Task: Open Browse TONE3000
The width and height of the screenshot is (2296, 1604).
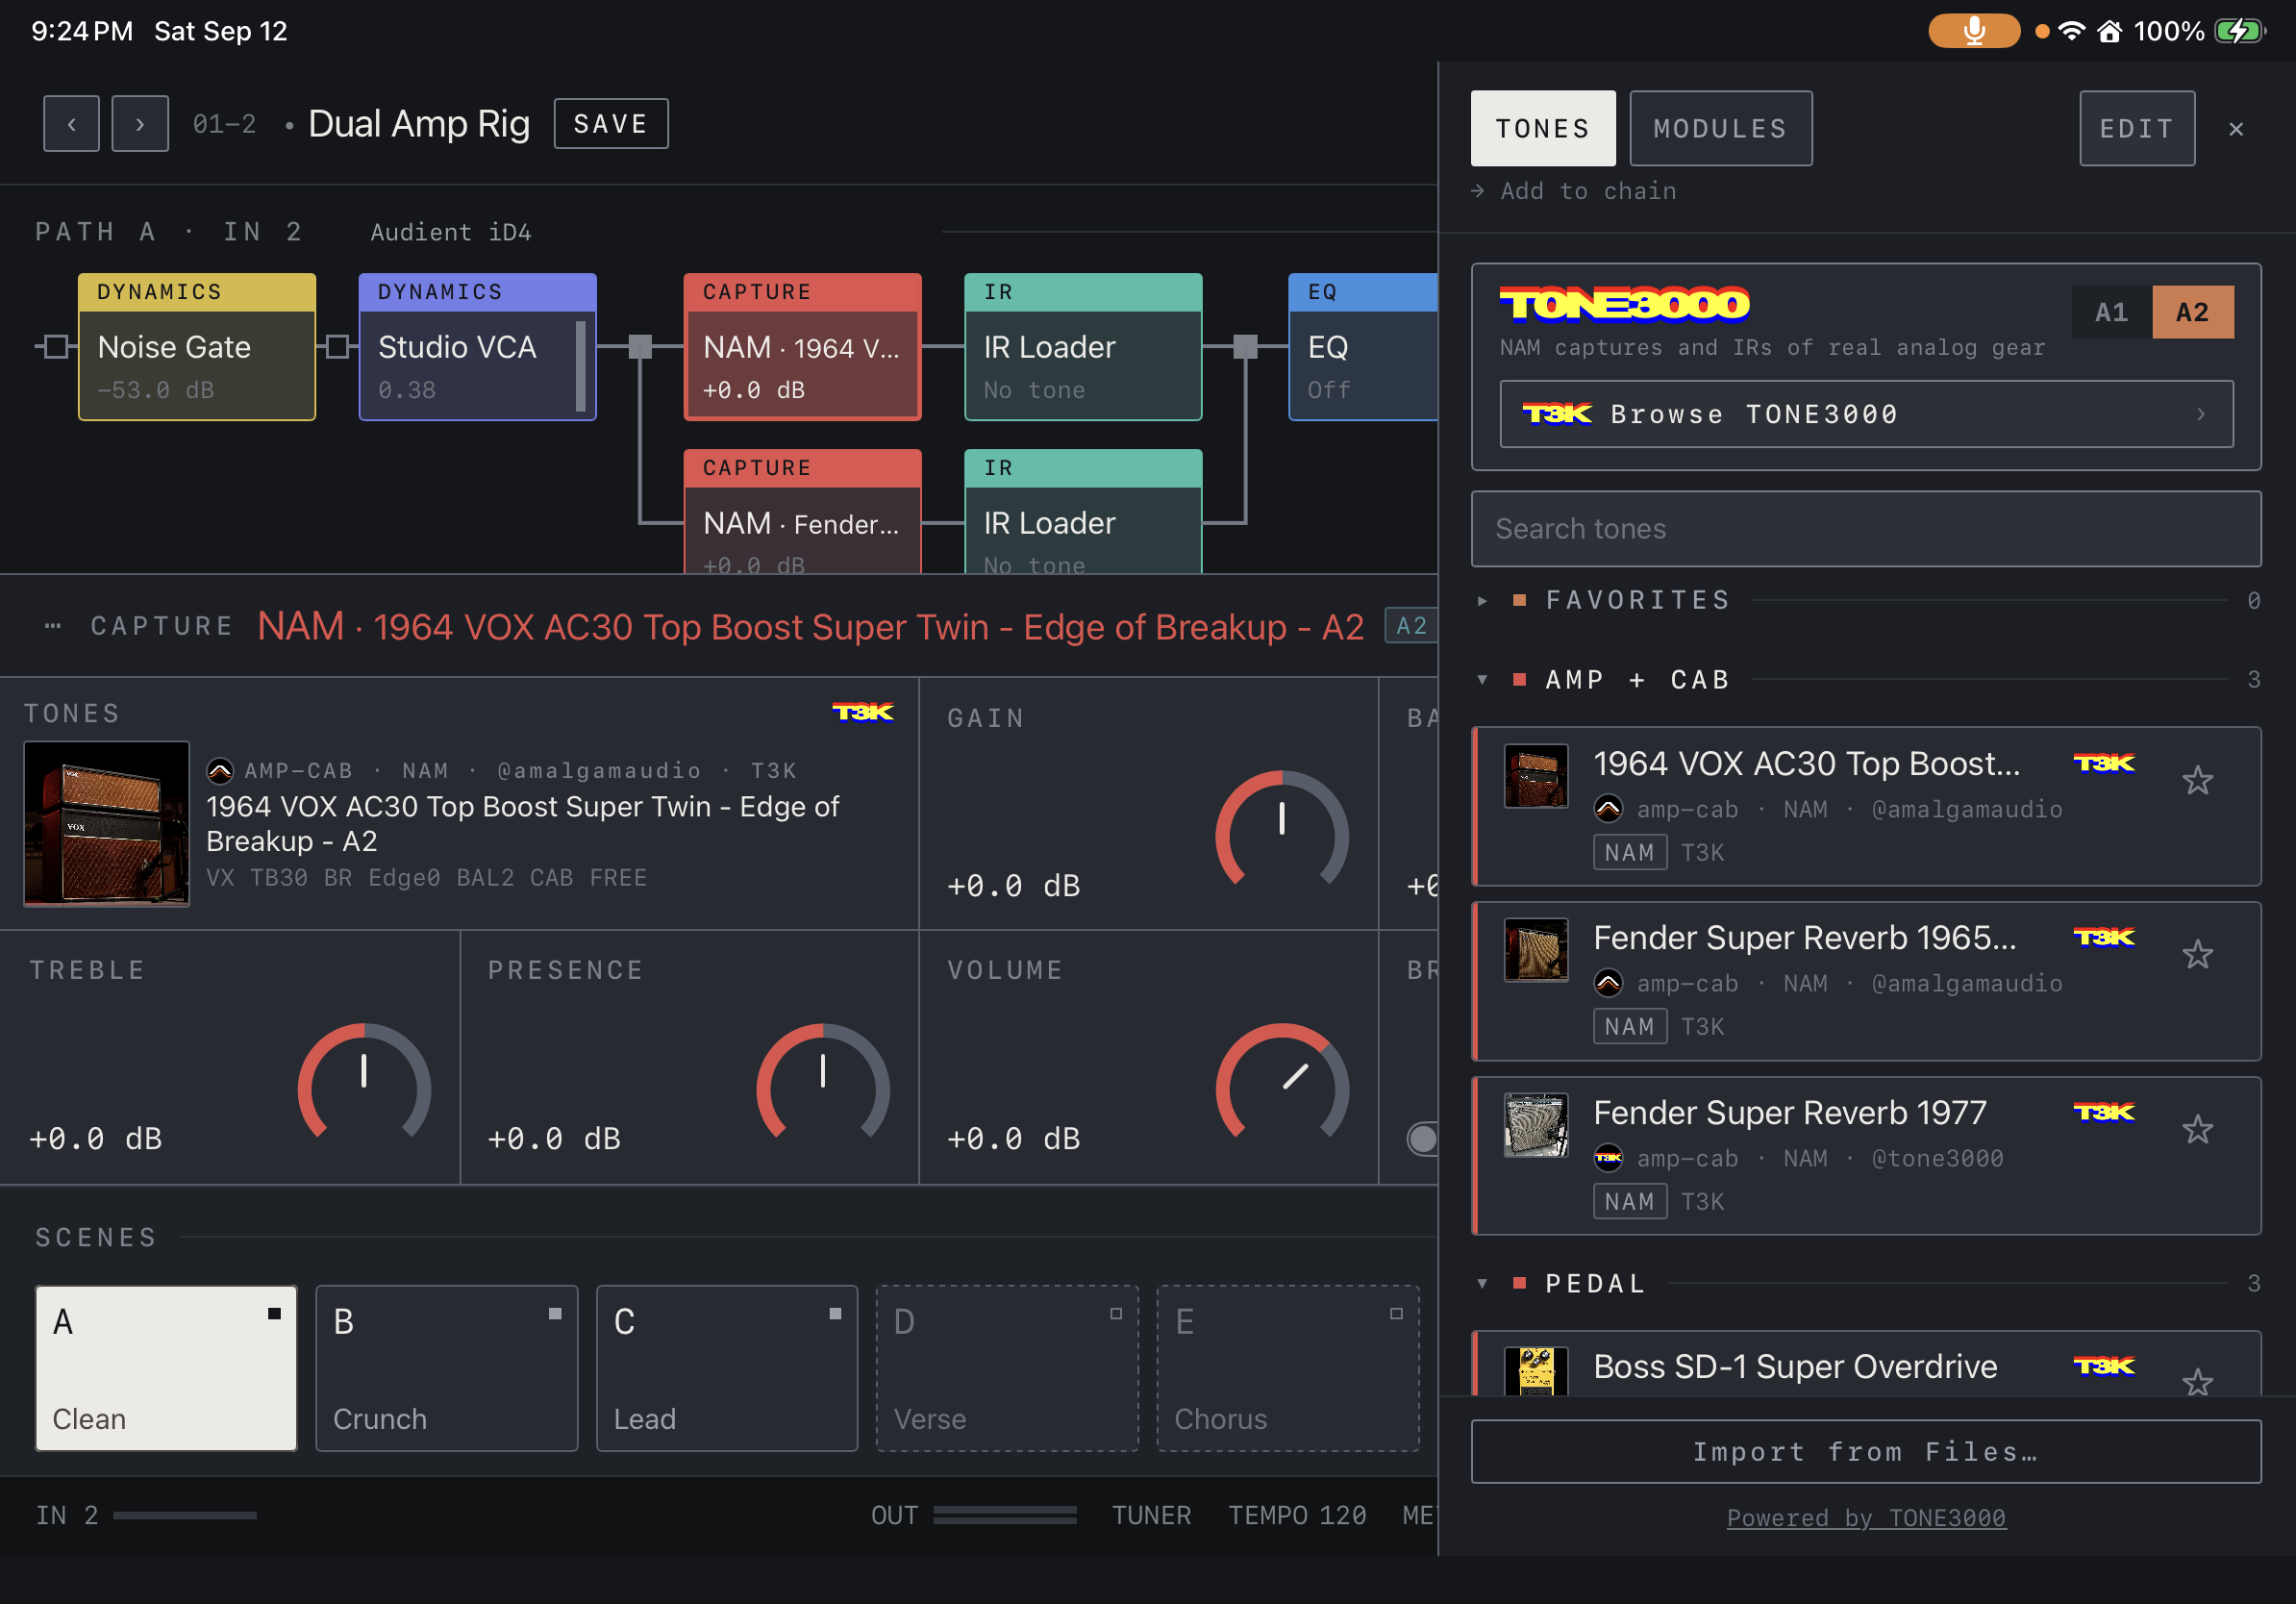Action: (1866, 414)
